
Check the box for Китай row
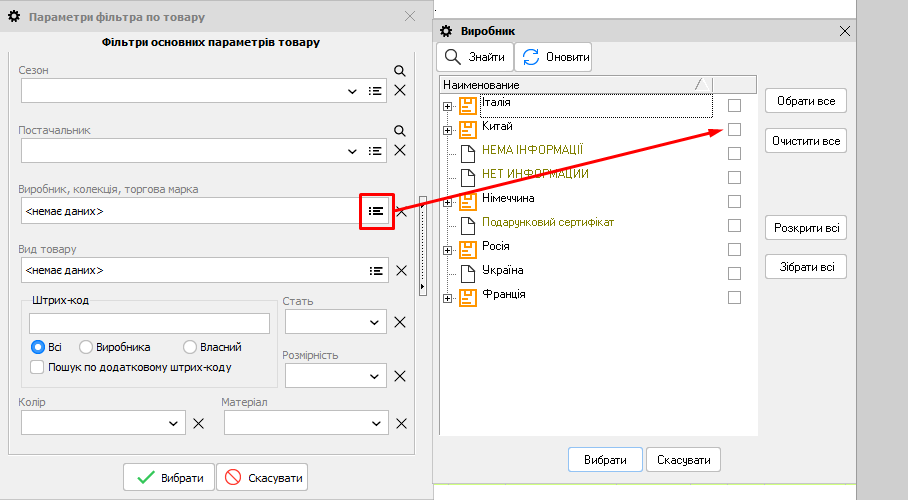(734, 129)
